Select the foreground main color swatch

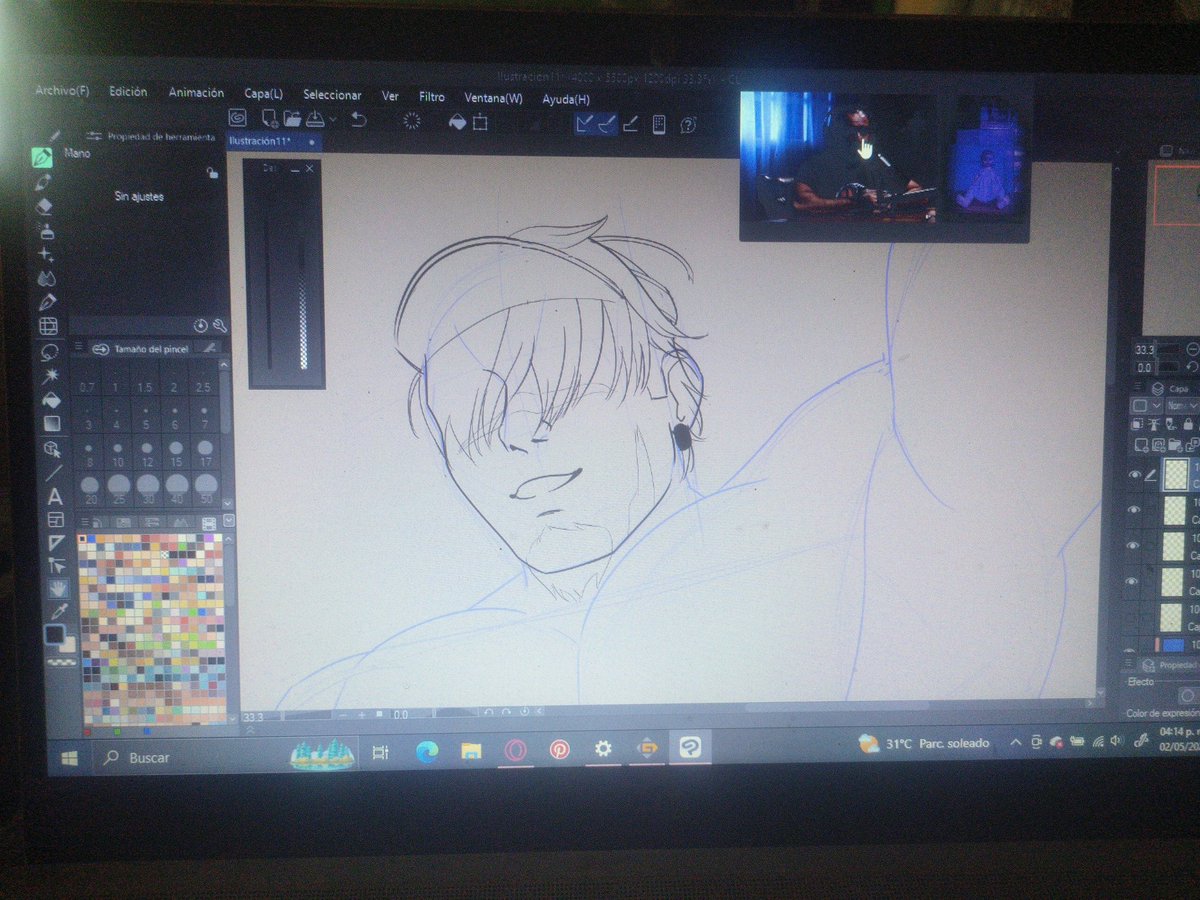pos(54,634)
